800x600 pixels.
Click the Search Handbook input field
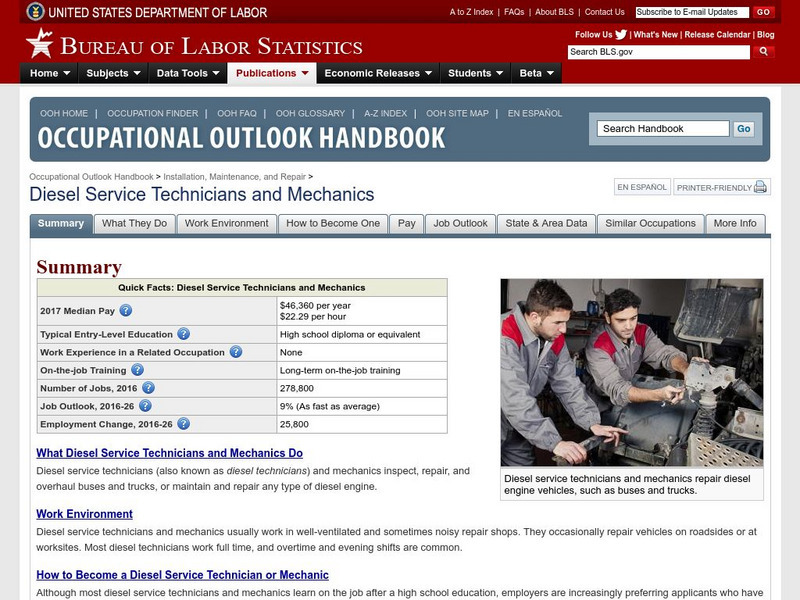663,129
